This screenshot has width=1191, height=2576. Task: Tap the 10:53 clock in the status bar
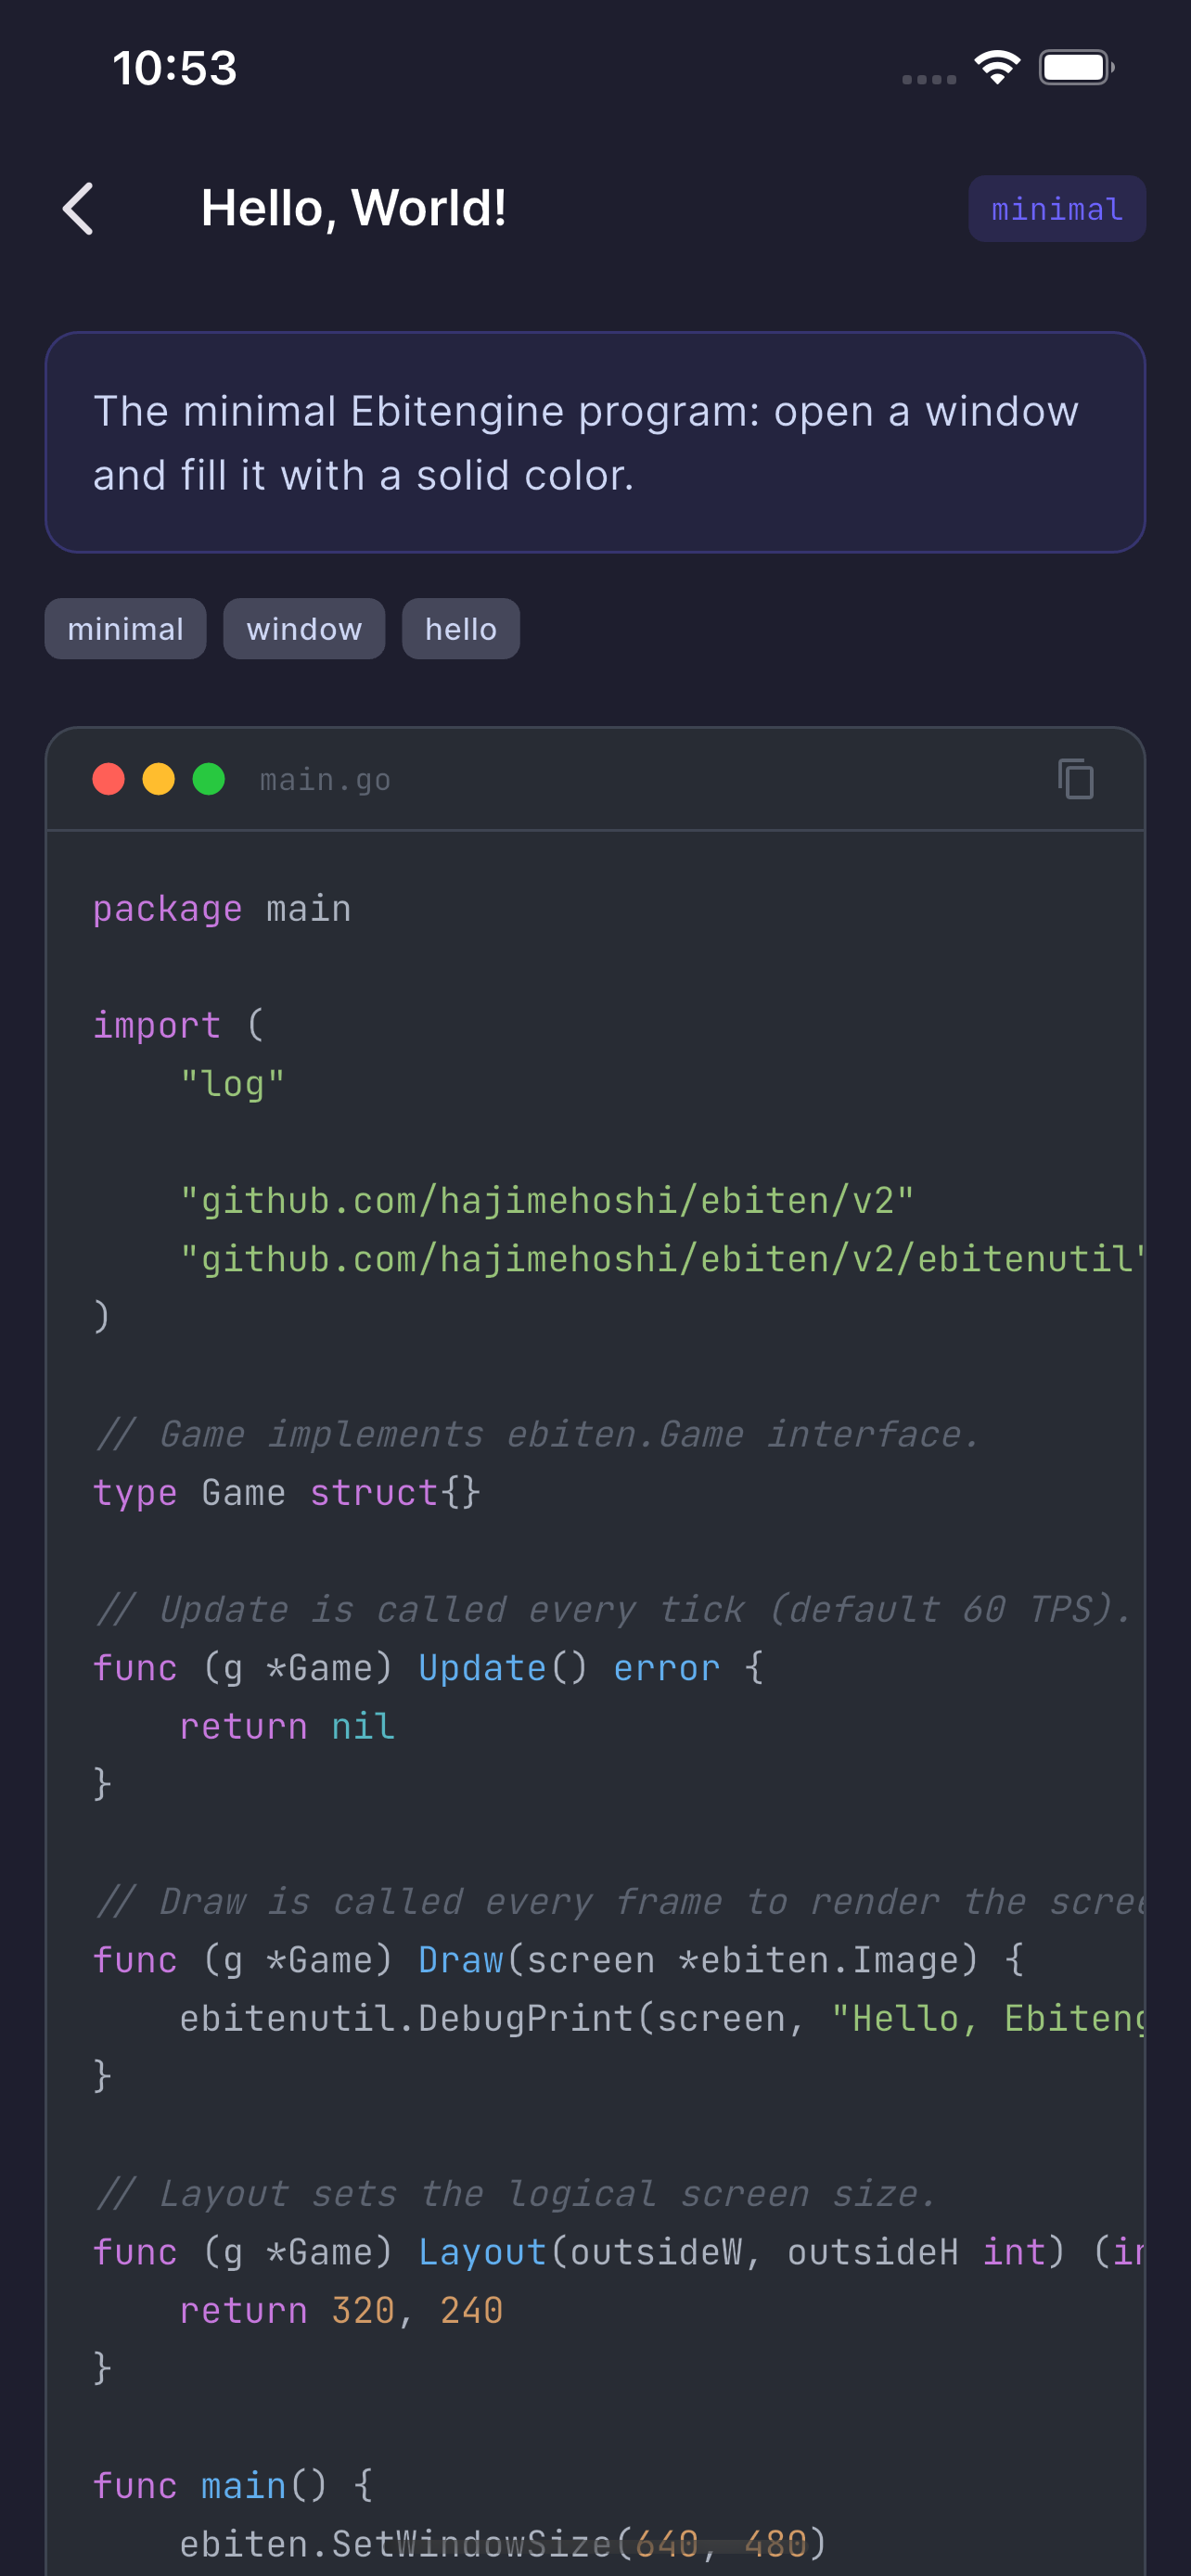pyautogui.click(x=175, y=68)
